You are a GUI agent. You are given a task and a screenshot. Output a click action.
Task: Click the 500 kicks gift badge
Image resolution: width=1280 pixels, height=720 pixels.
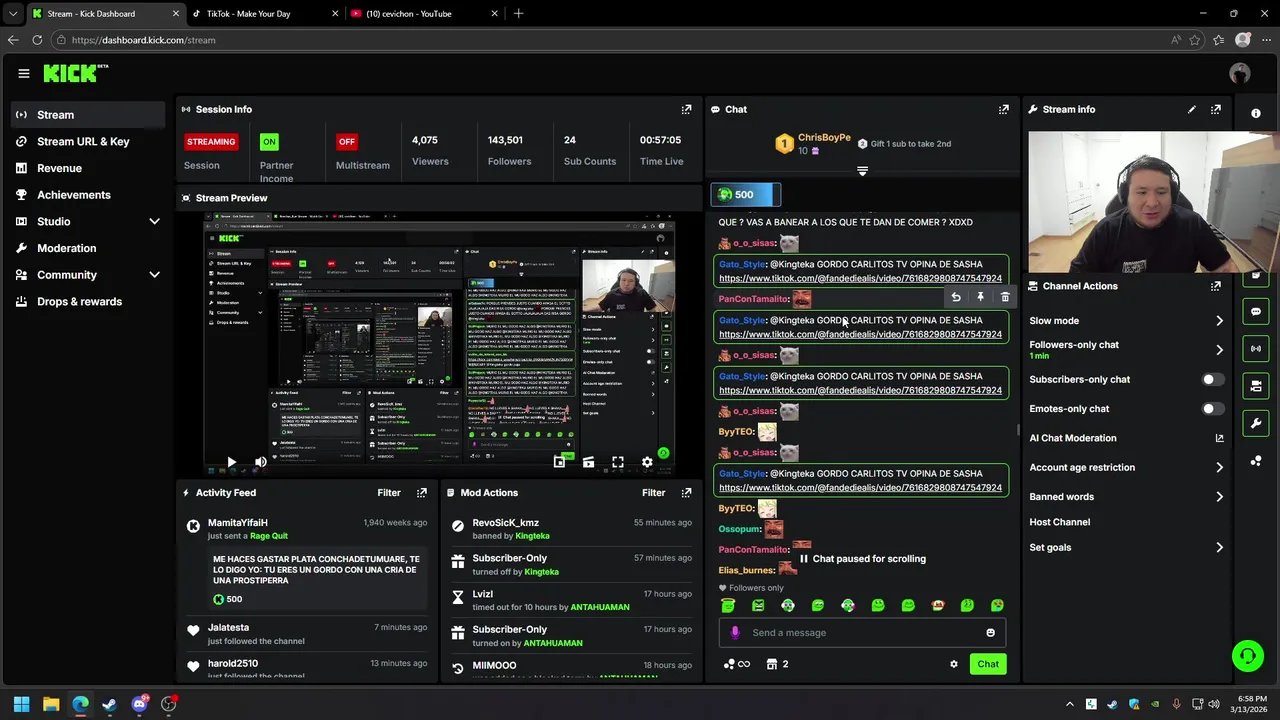pos(745,195)
